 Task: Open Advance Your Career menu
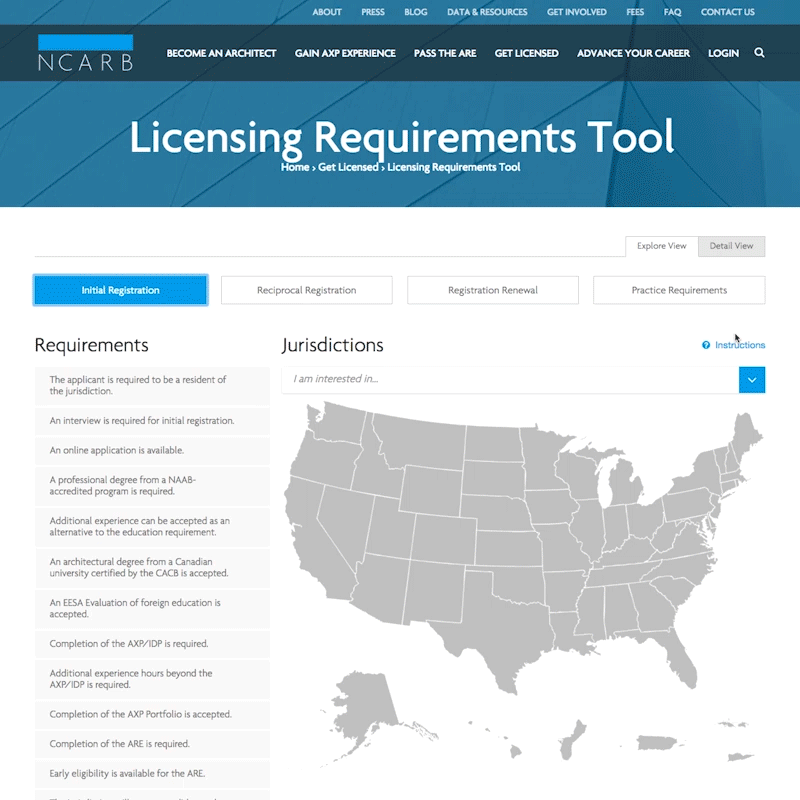633,53
